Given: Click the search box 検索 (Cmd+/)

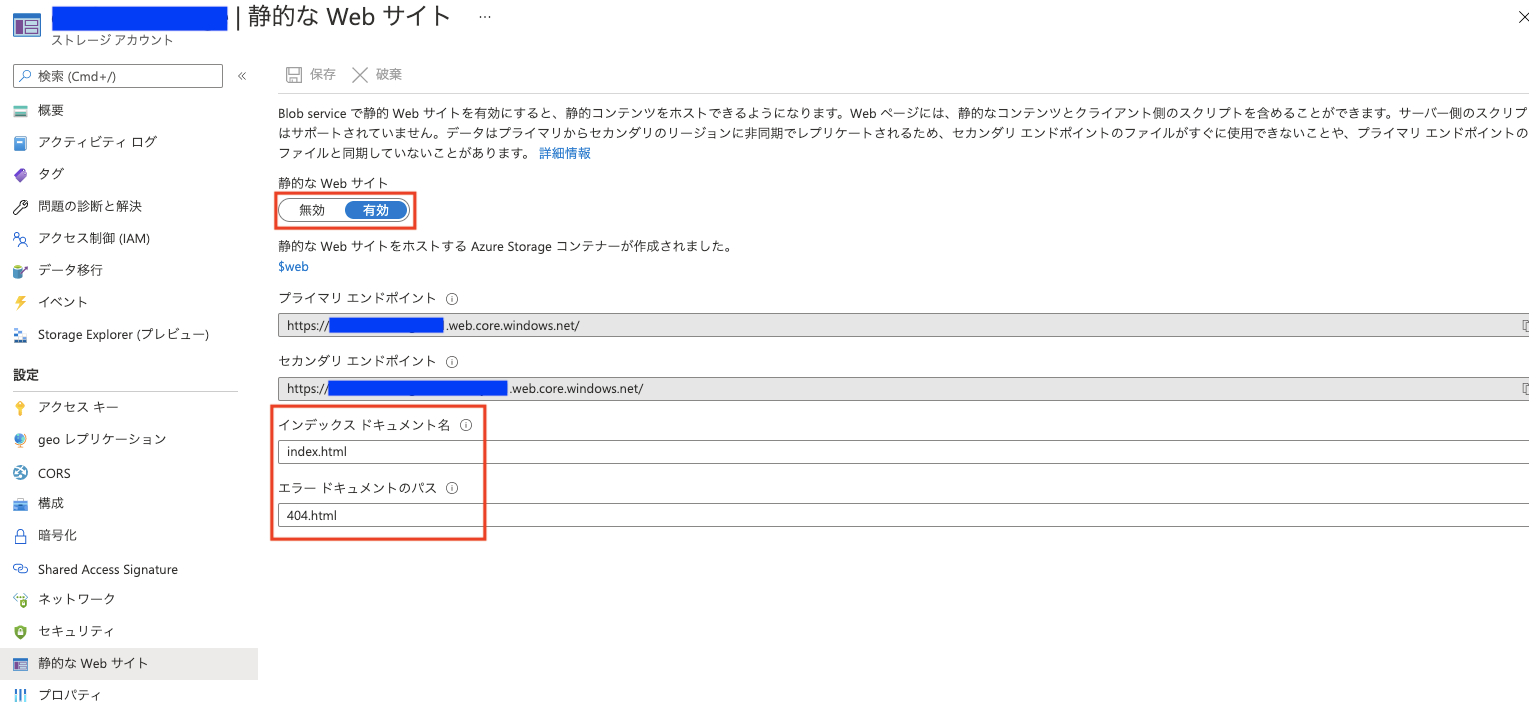Looking at the screenshot, I should click(x=118, y=76).
